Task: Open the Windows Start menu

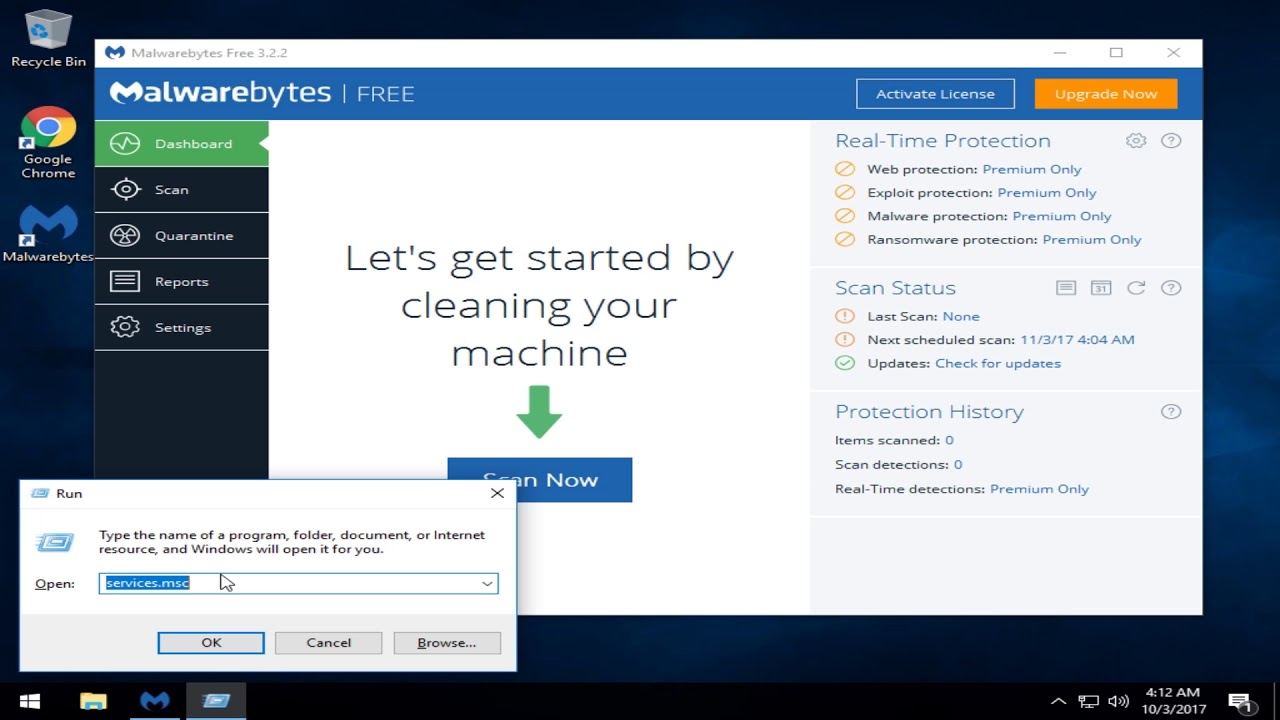Action: coord(29,701)
